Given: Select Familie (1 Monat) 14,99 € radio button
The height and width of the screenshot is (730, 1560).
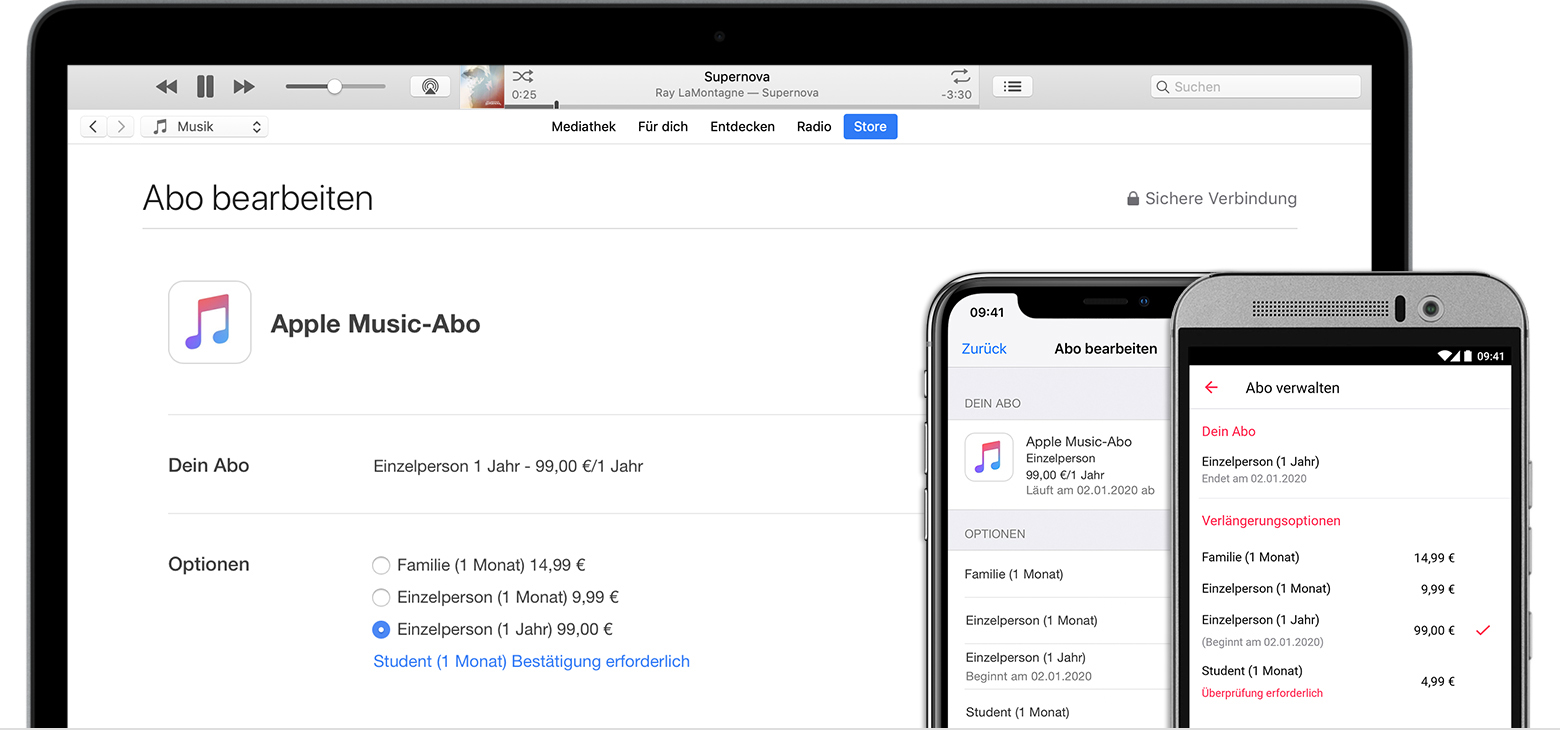Looking at the screenshot, I should click(381, 566).
